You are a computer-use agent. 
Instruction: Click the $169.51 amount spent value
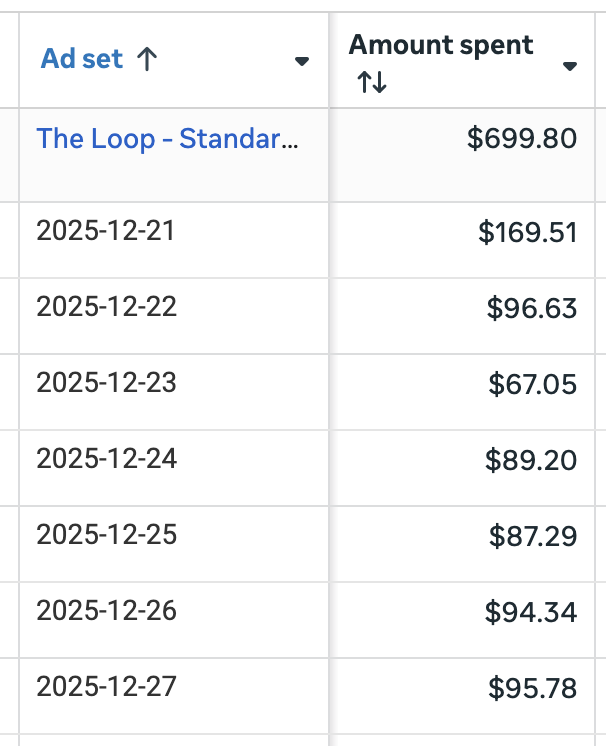[527, 233]
